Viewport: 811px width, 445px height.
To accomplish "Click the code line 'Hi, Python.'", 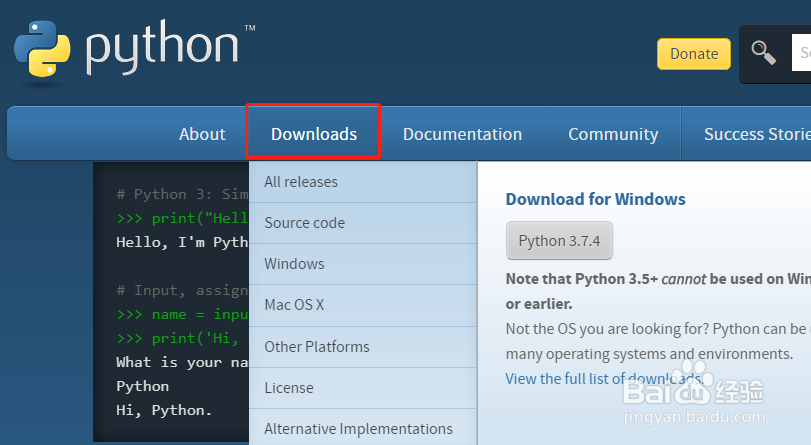I will tap(164, 410).
